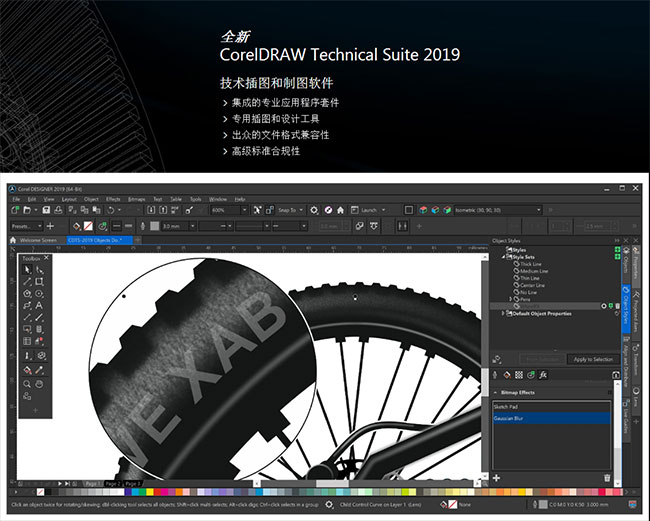
Task: Click the horizontal scrollbar under the canvas
Action: (366, 483)
